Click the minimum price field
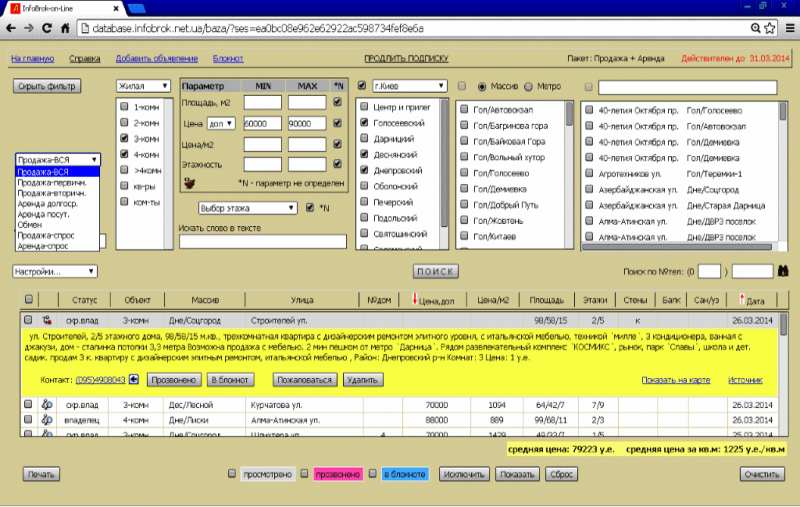This screenshot has height=507, width=800. pos(263,123)
